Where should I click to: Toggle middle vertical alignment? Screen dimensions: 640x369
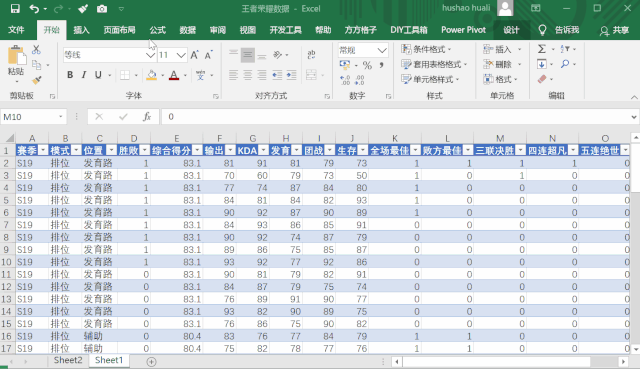point(248,55)
